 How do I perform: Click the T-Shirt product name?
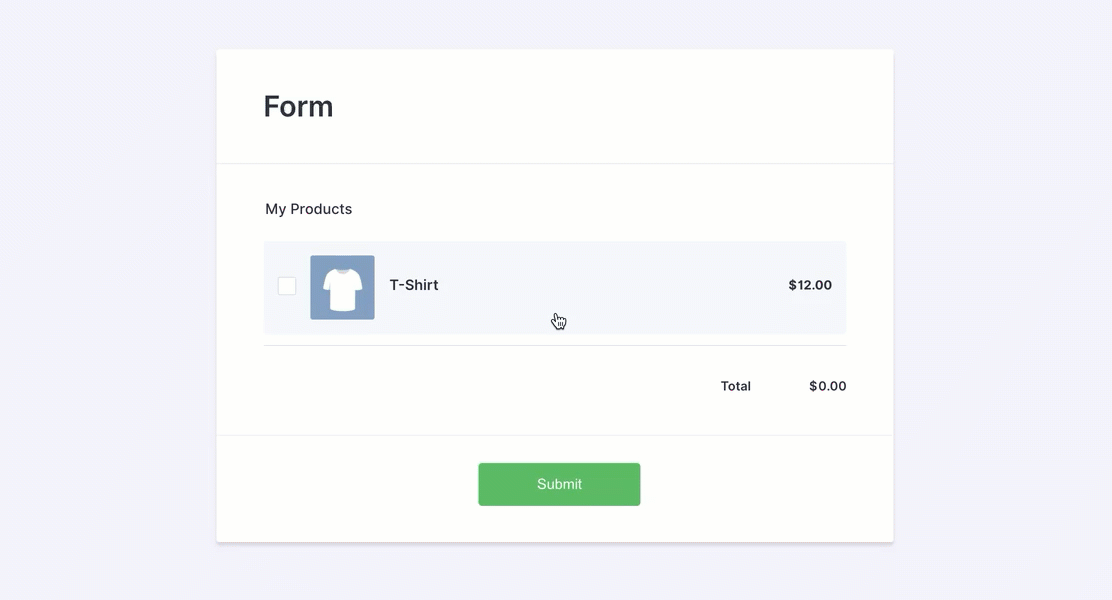point(414,285)
